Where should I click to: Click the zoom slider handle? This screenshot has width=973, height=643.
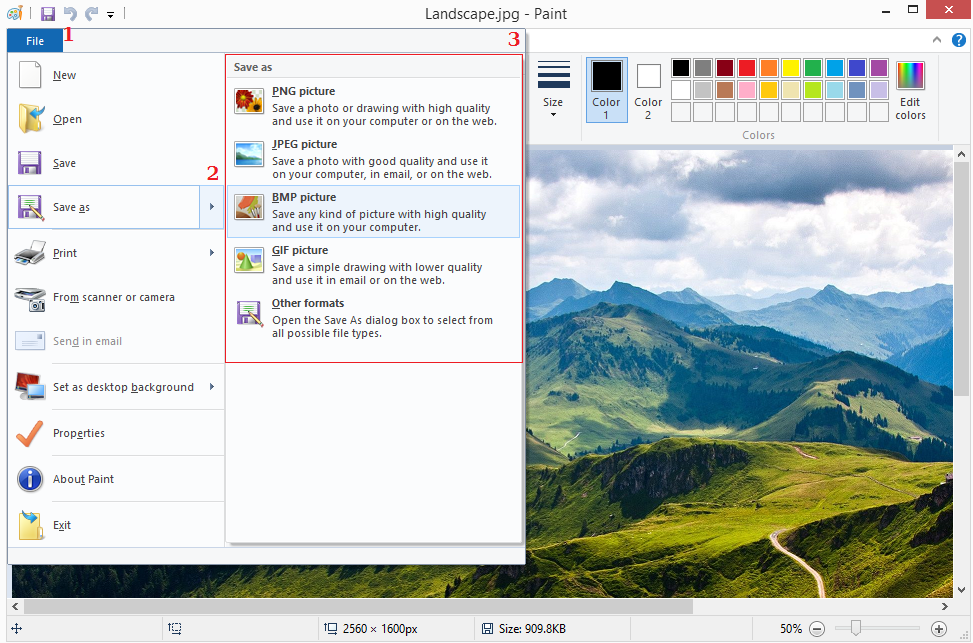[856, 628]
